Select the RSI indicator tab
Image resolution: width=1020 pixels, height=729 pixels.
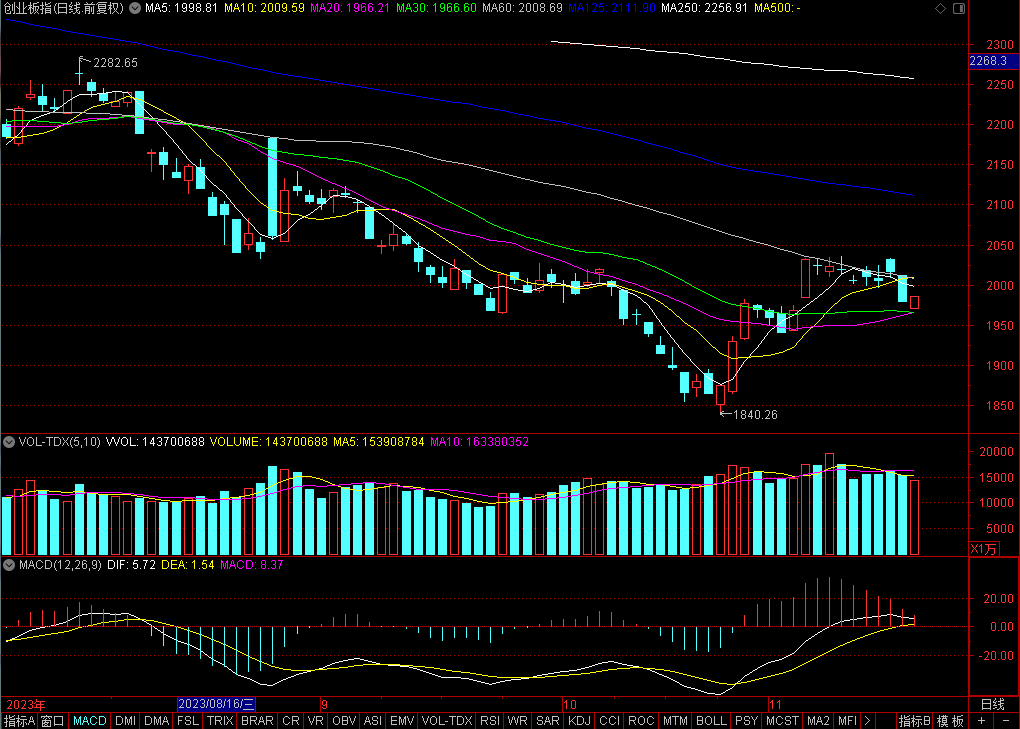490,721
